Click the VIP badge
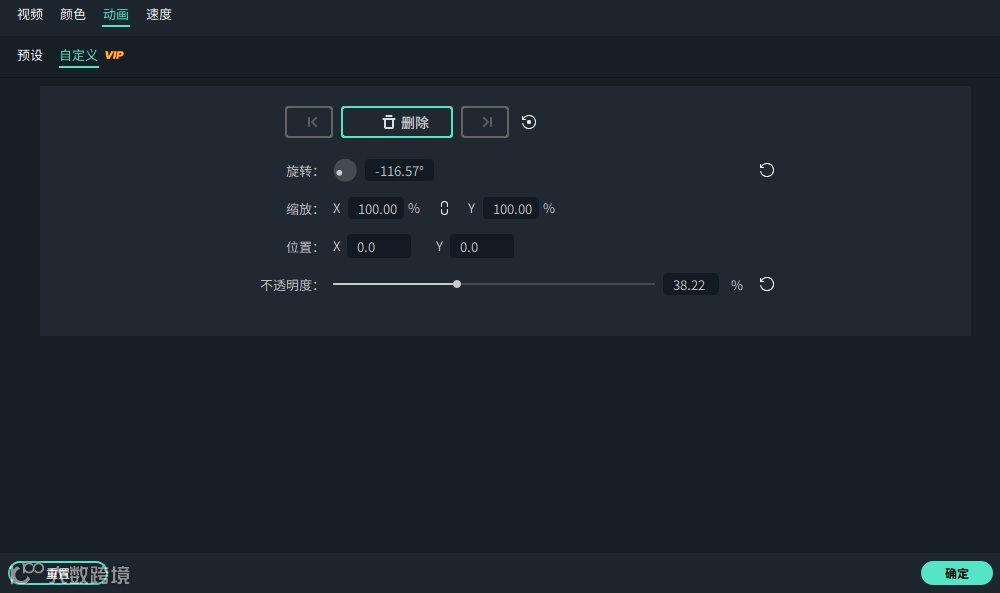 pos(113,55)
